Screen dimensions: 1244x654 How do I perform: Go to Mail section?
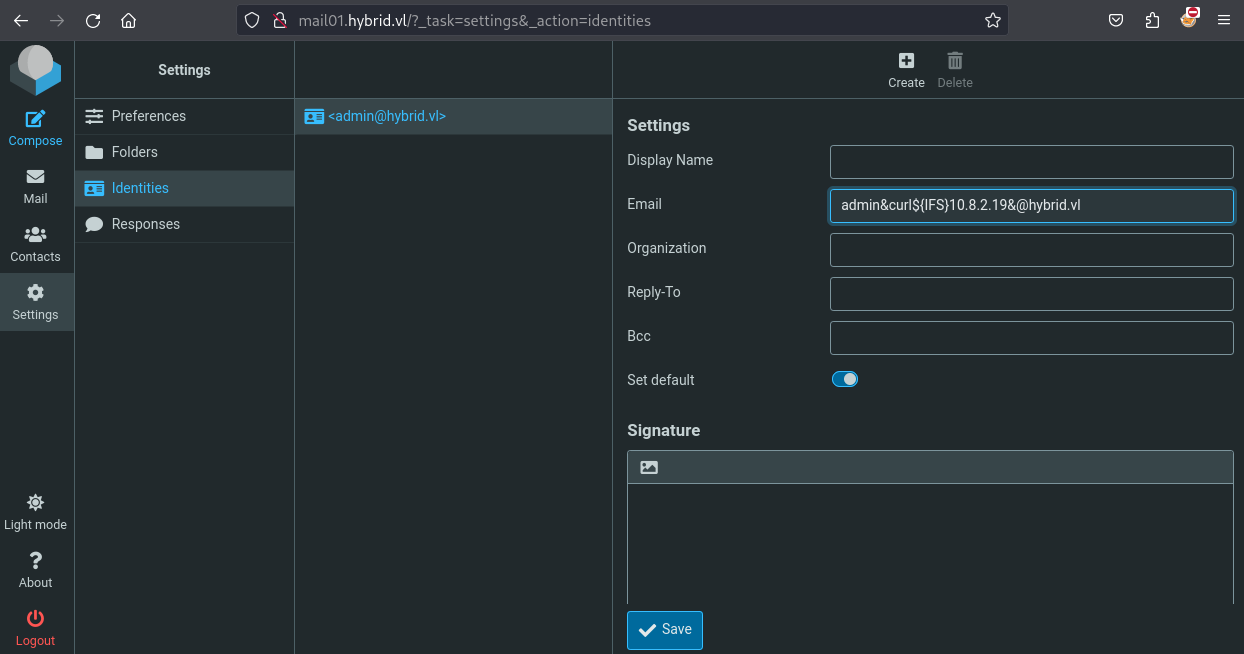pos(36,186)
